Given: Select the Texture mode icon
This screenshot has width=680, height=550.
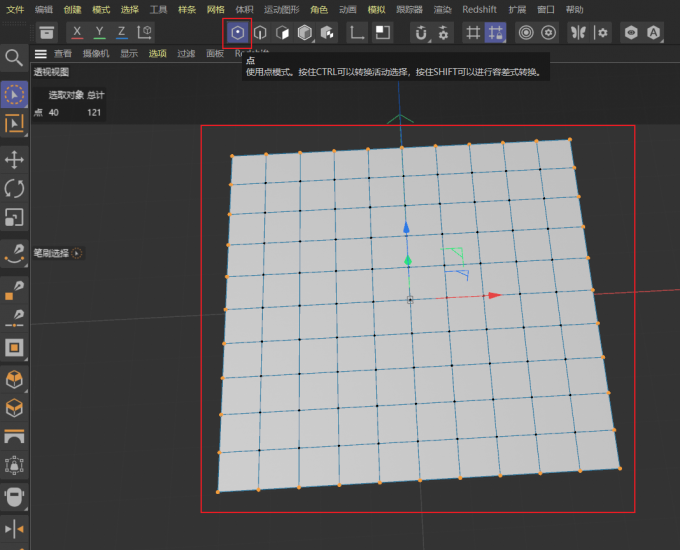Looking at the screenshot, I should point(327,33).
